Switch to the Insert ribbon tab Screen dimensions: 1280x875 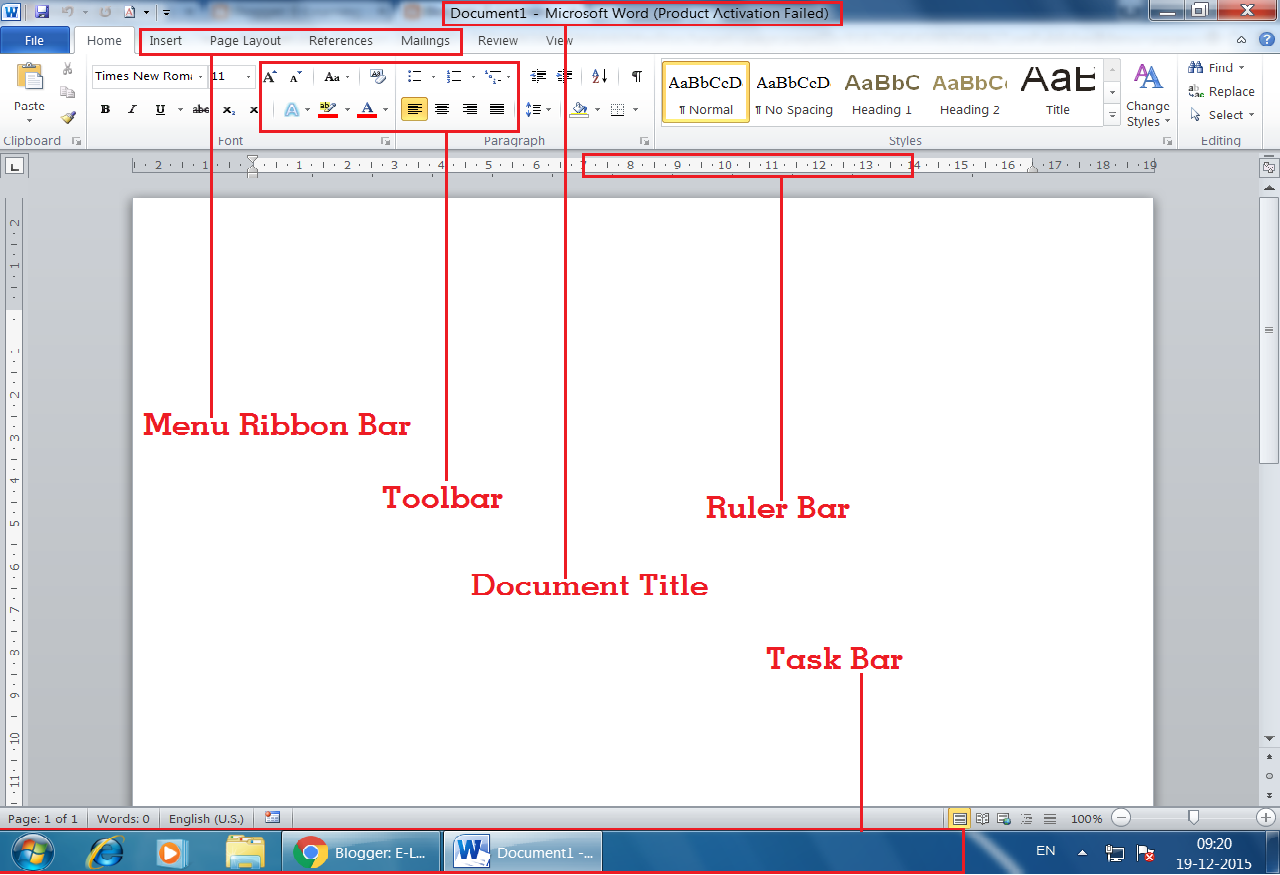tap(165, 41)
